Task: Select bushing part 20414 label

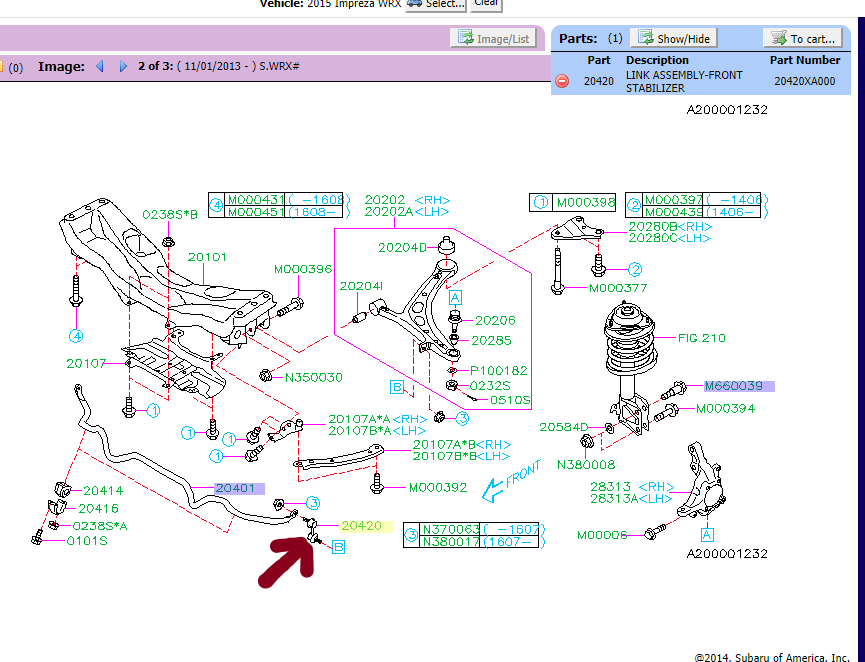Action: pos(102,491)
